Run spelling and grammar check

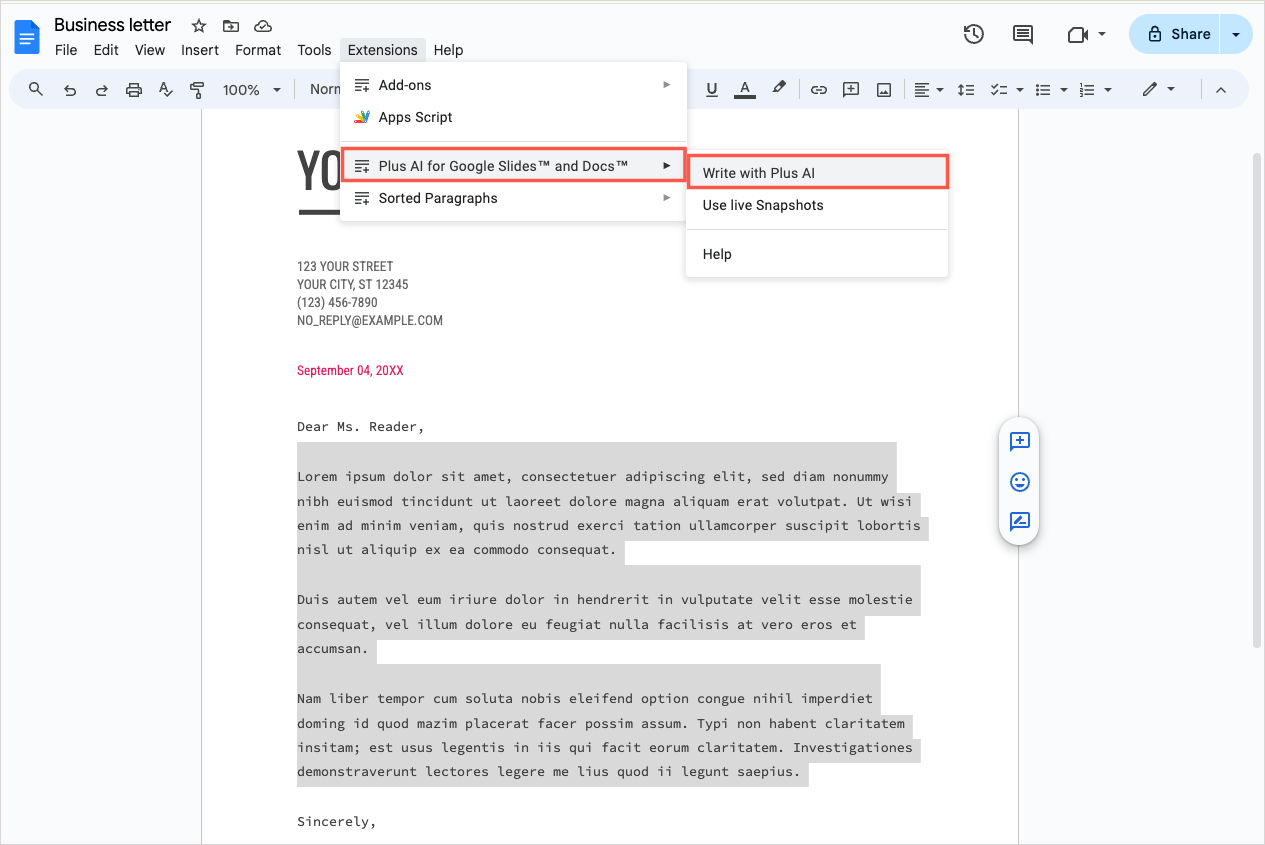pyautogui.click(x=166, y=90)
